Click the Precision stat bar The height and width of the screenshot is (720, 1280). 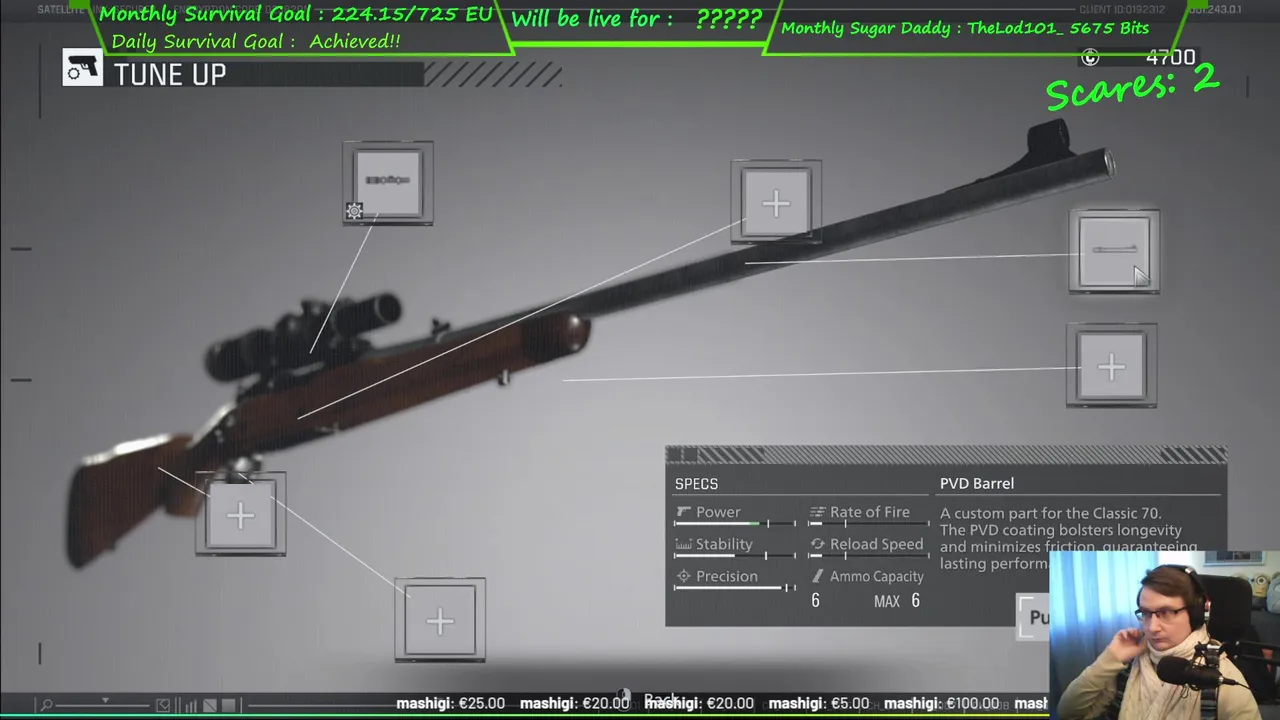tap(735, 588)
